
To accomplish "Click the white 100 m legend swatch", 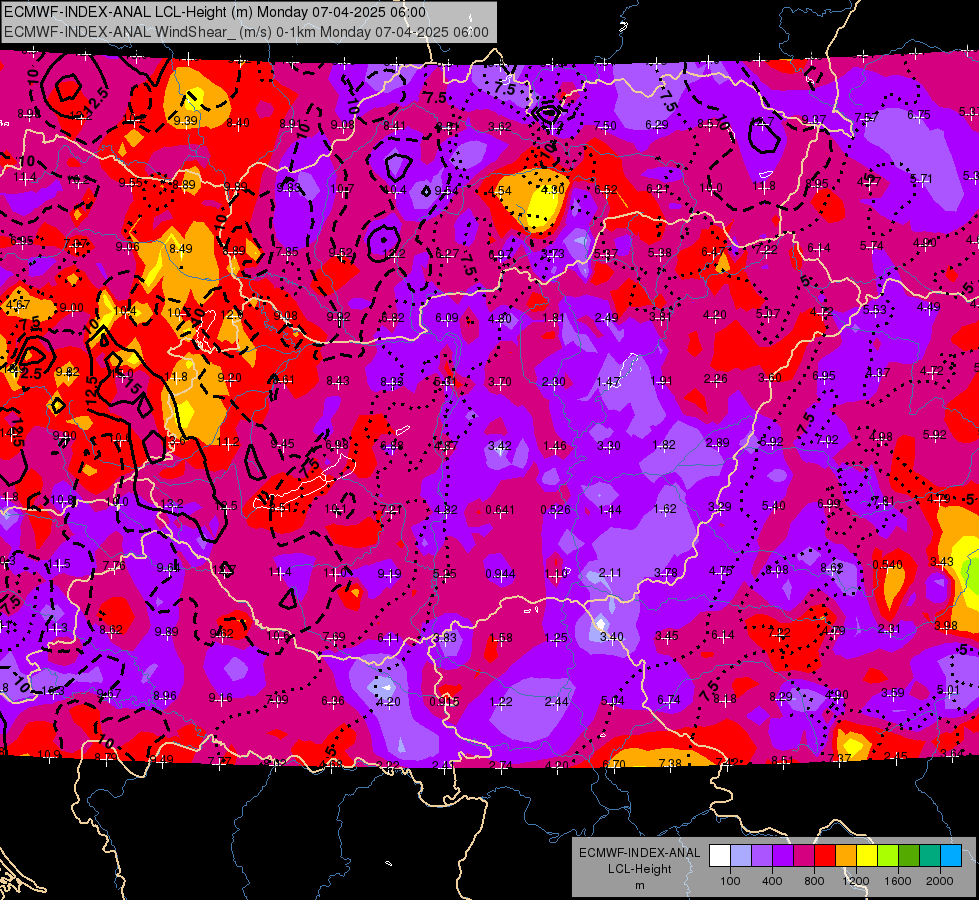I will (x=720, y=856).
